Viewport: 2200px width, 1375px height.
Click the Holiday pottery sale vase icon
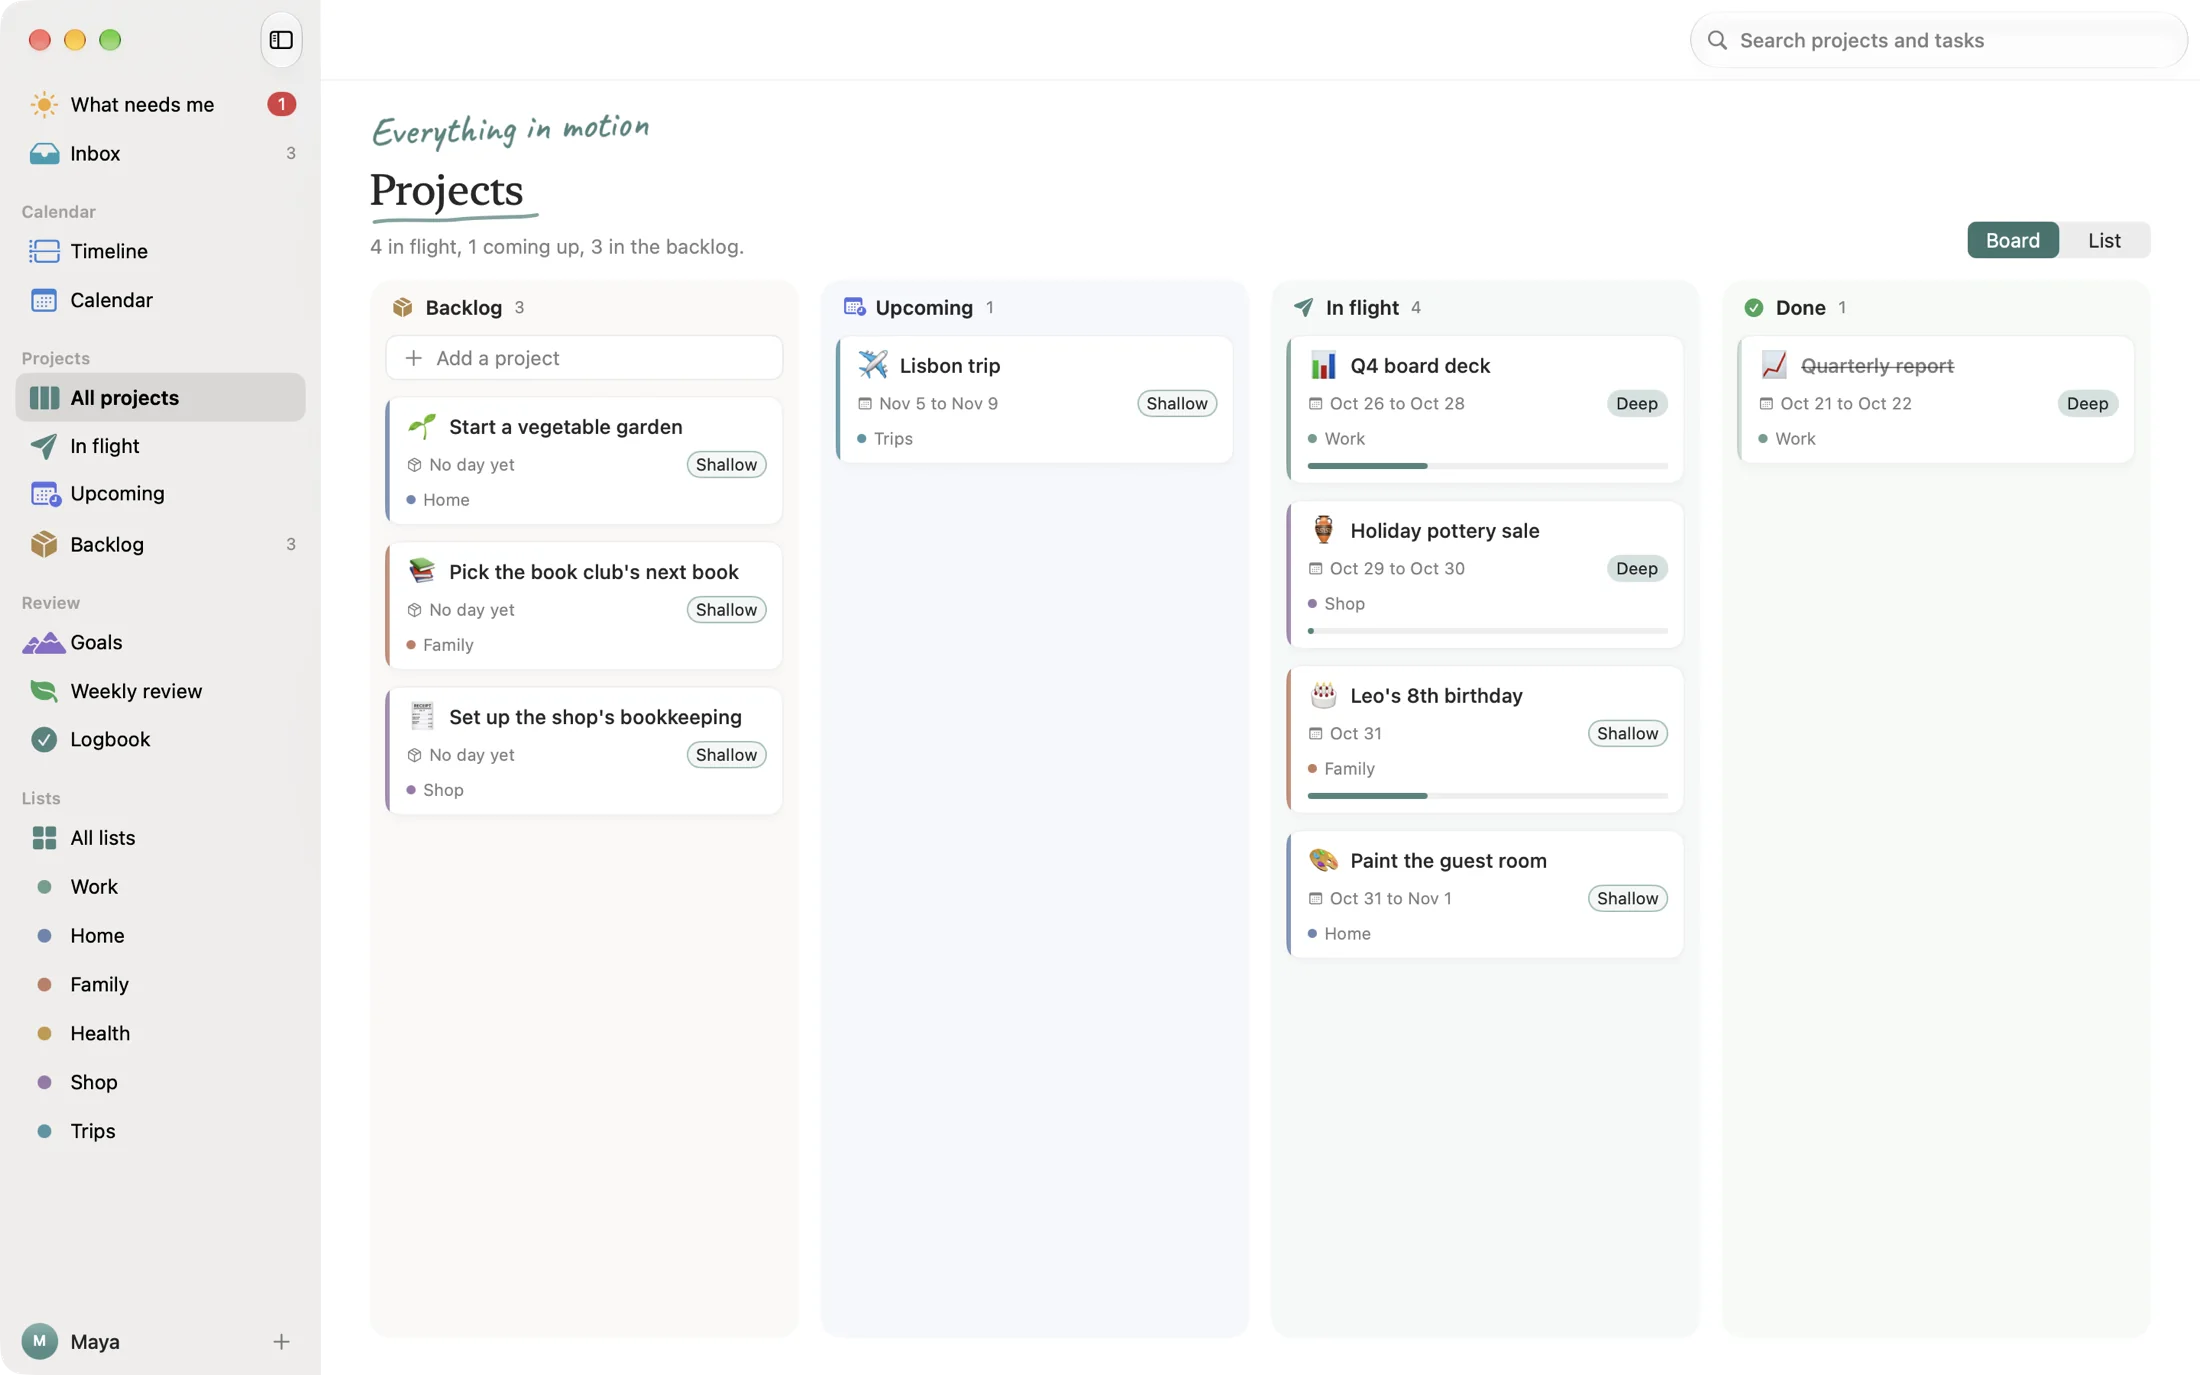(x=1323, y=530)
